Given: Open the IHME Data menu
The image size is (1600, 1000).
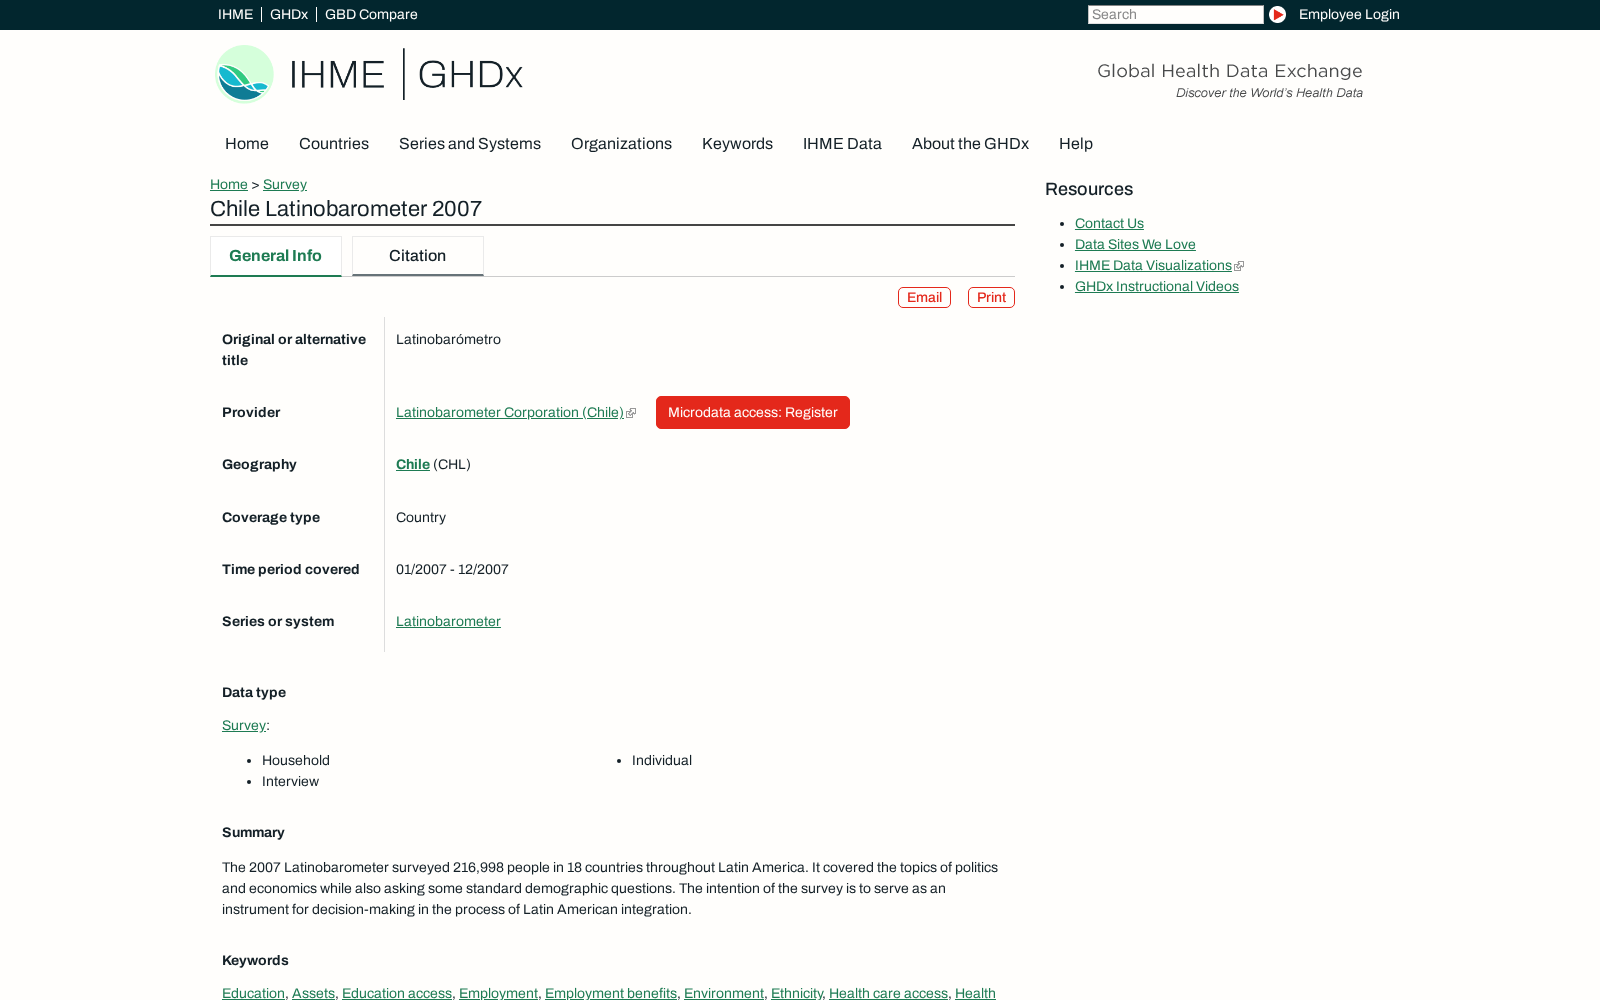Looking at the screenshot, I should point(842,144).
